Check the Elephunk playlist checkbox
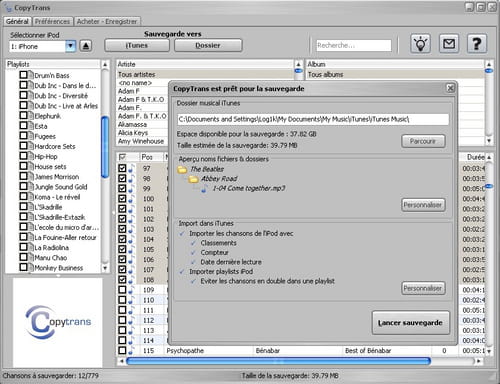The width and height of the screenshot is (500, 384). (23, 115)
